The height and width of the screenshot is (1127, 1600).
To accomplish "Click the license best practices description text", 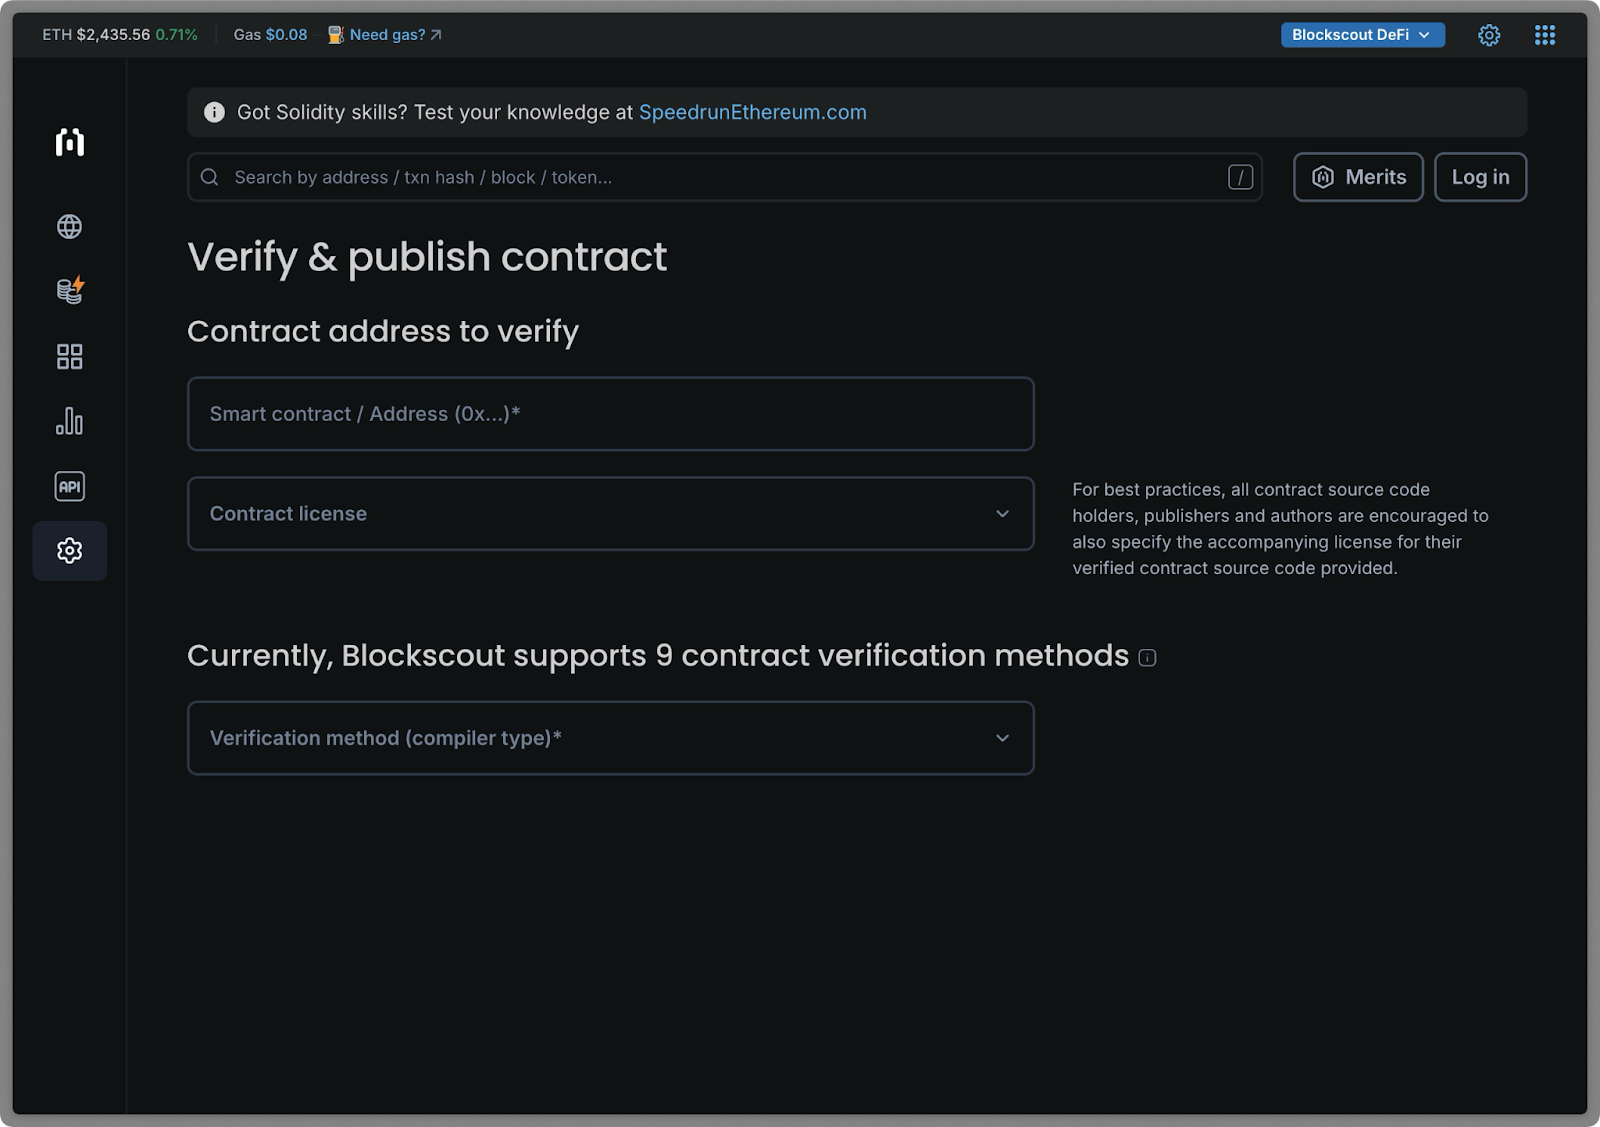I will (1280, 528).
